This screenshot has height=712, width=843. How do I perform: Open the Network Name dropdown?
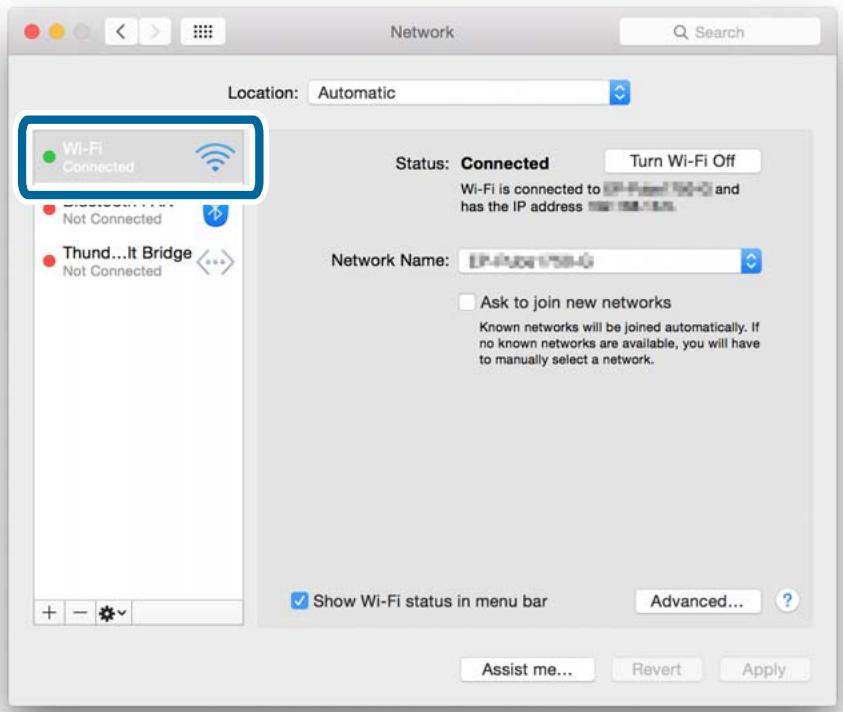pyautogui.click(x=610, y=261)
